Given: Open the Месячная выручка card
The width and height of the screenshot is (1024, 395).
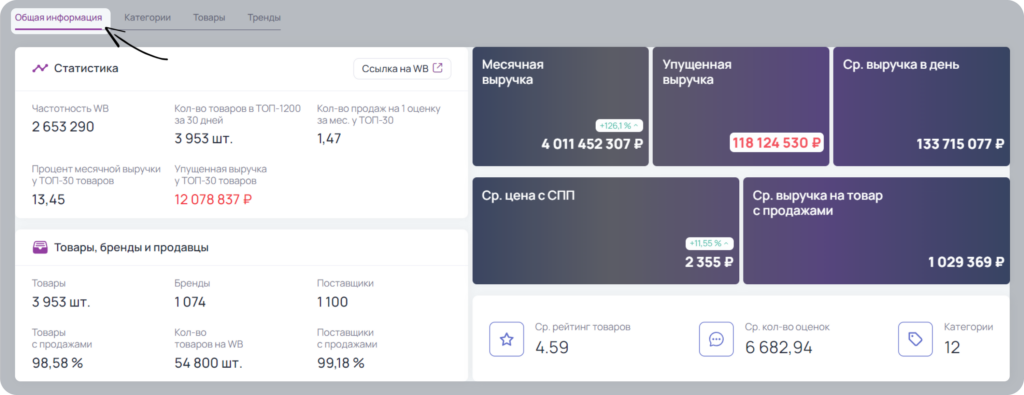Looking at the screenshot, I should click(560, 106).
